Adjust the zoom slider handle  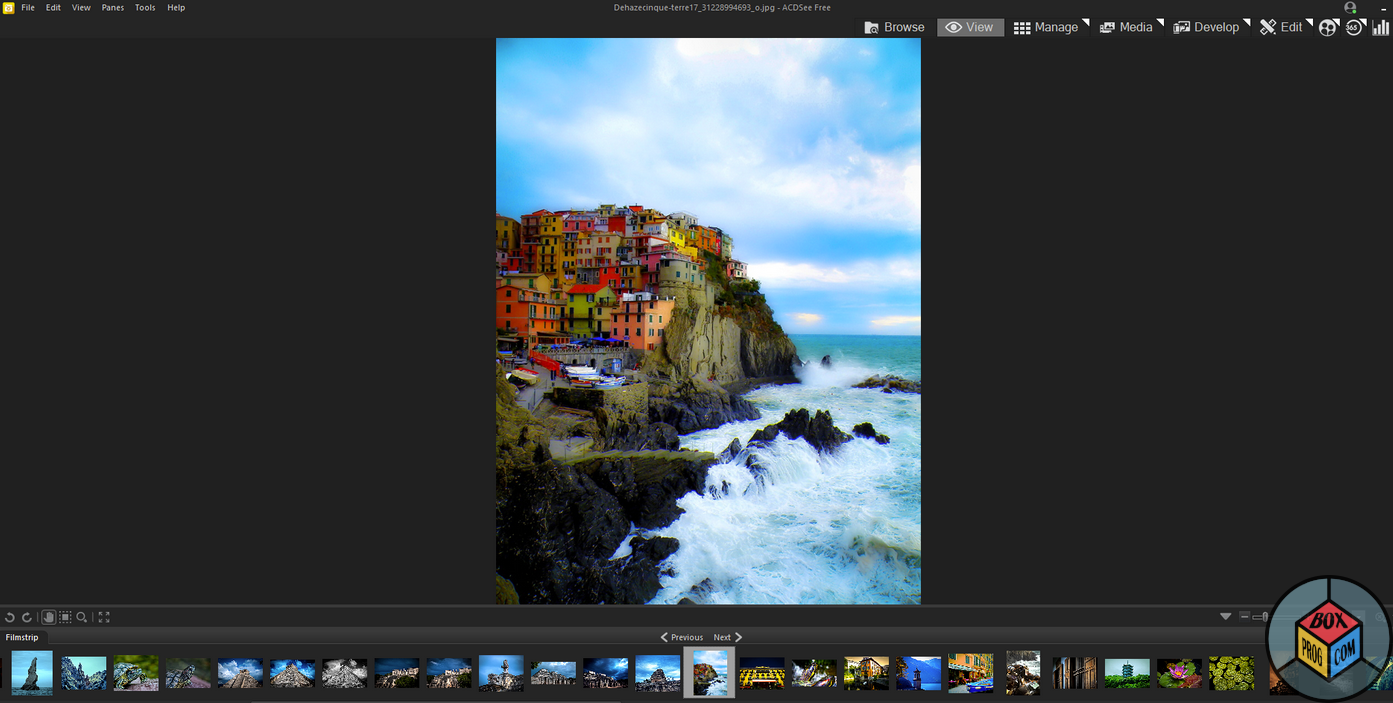1265,617
